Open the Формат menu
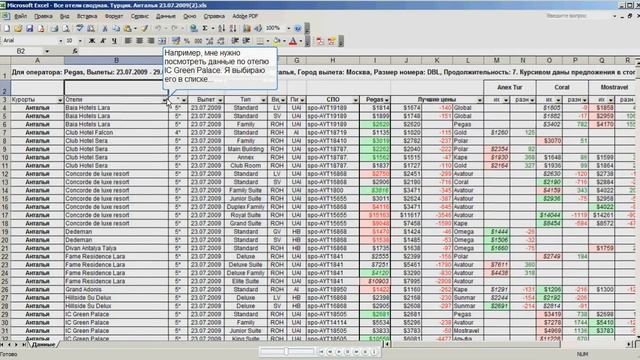640x360 pixels. coord(114,16)
